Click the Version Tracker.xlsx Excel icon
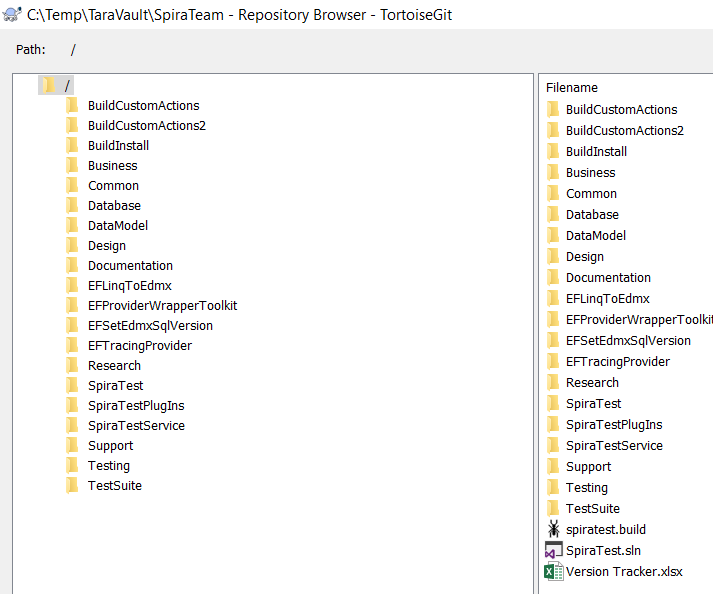Image resolution: width=713 pixels, height=594 pixels. point(553,571)
